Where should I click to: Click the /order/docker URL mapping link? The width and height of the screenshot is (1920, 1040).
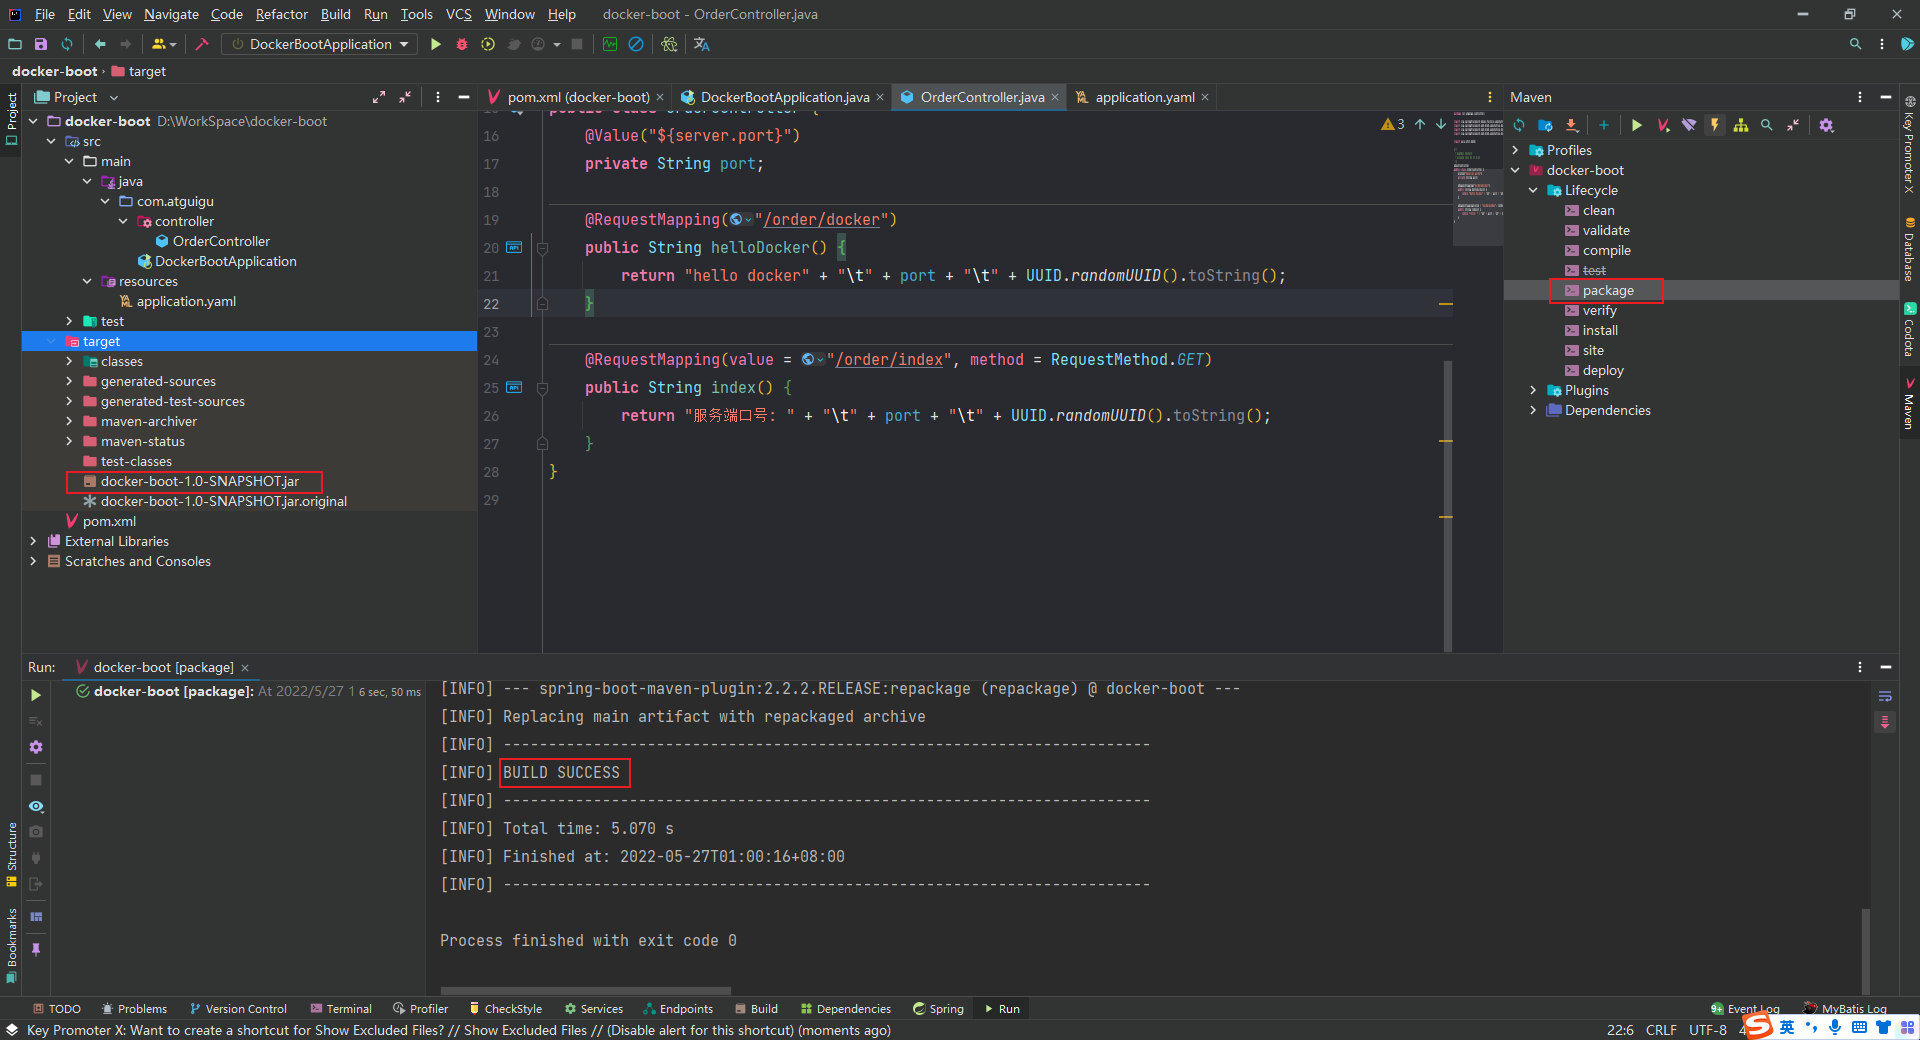coord(822,219)
